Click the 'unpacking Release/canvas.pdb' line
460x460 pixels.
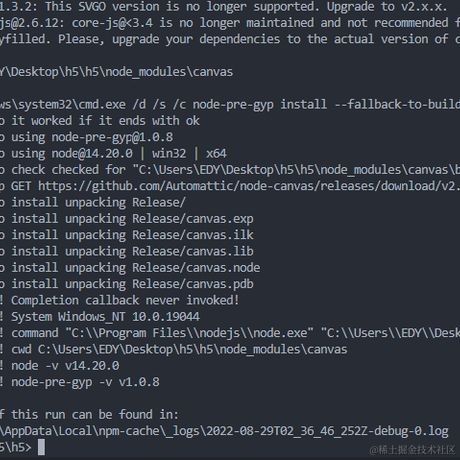pyautogui.click(x=127, y=284)
